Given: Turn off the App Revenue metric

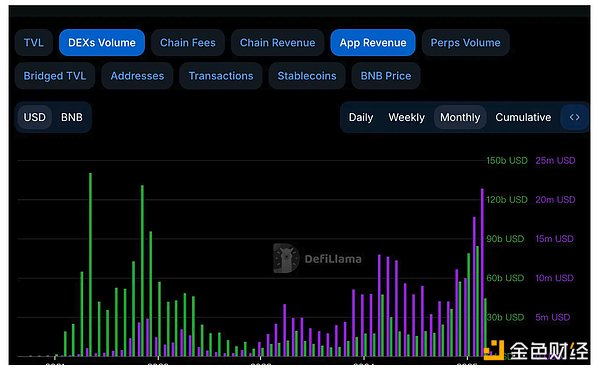Looking at the screenshot, I should click(373, 42).
